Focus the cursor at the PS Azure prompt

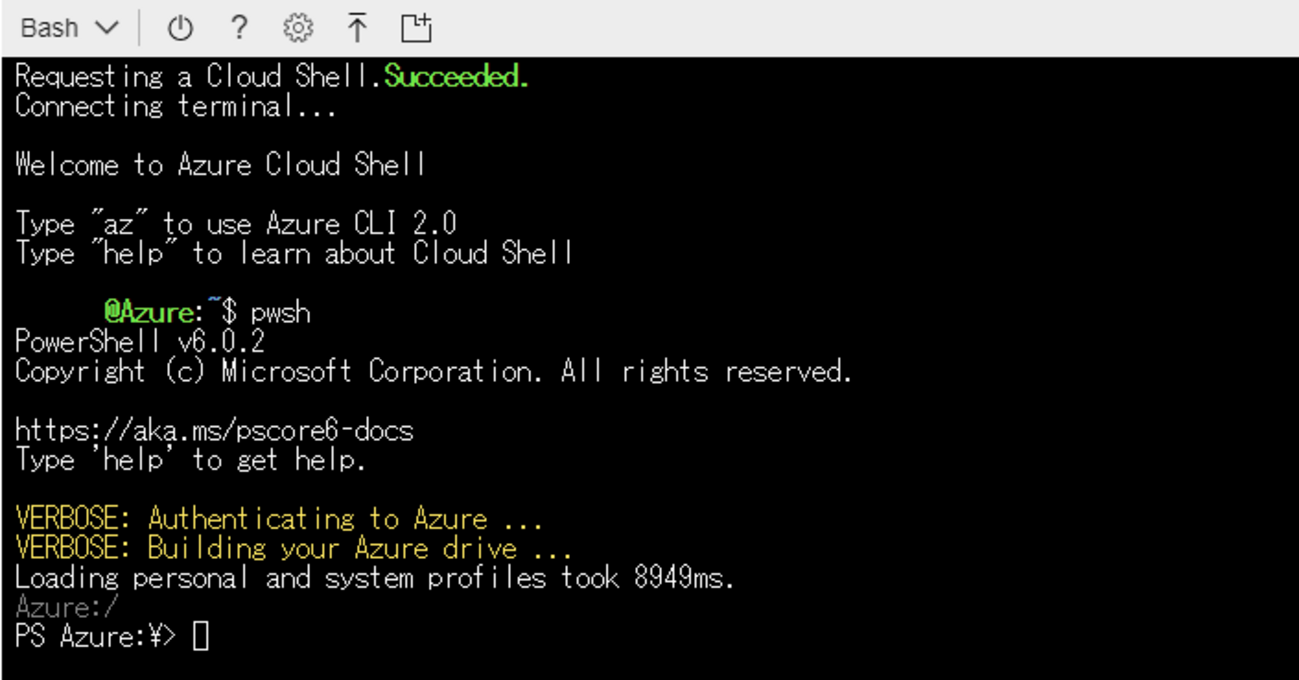point(201,636)
